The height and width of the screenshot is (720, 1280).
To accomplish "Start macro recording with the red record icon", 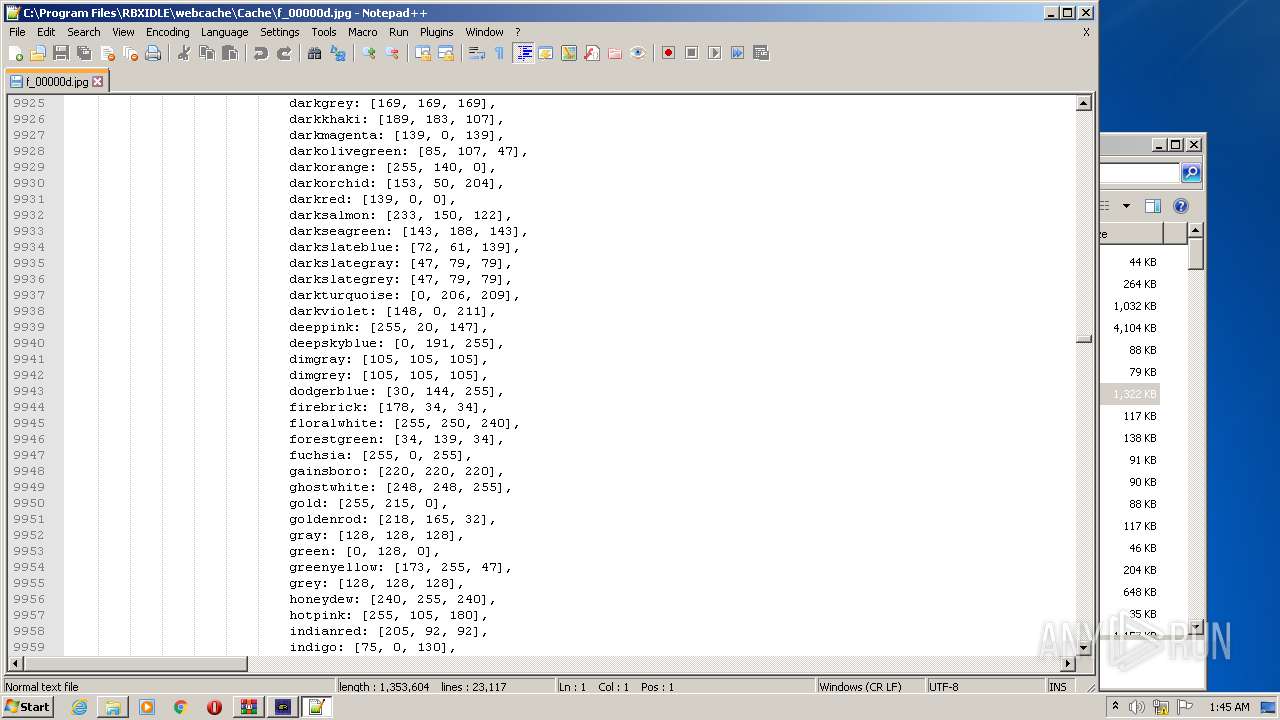I will (x=668, y=53).
